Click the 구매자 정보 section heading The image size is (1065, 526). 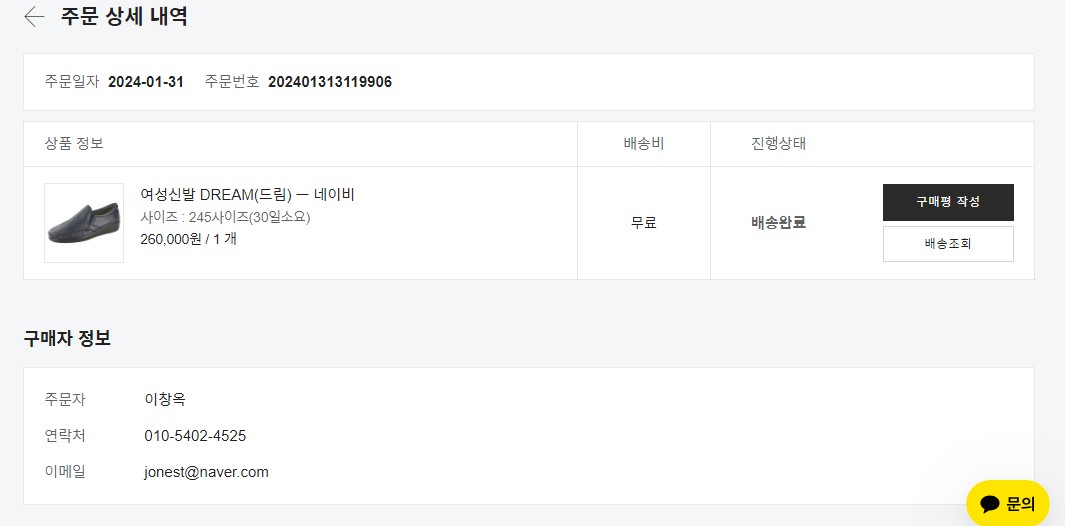coord(67,338)
